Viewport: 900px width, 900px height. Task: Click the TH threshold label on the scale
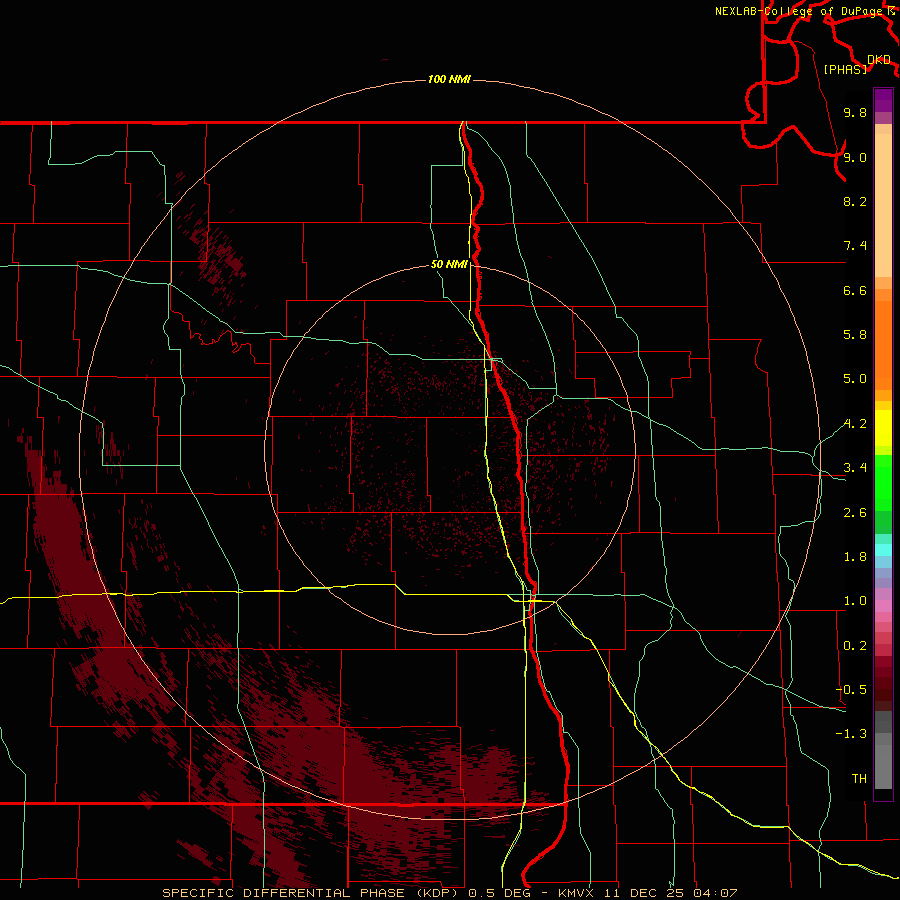click(x=859, y=779)
